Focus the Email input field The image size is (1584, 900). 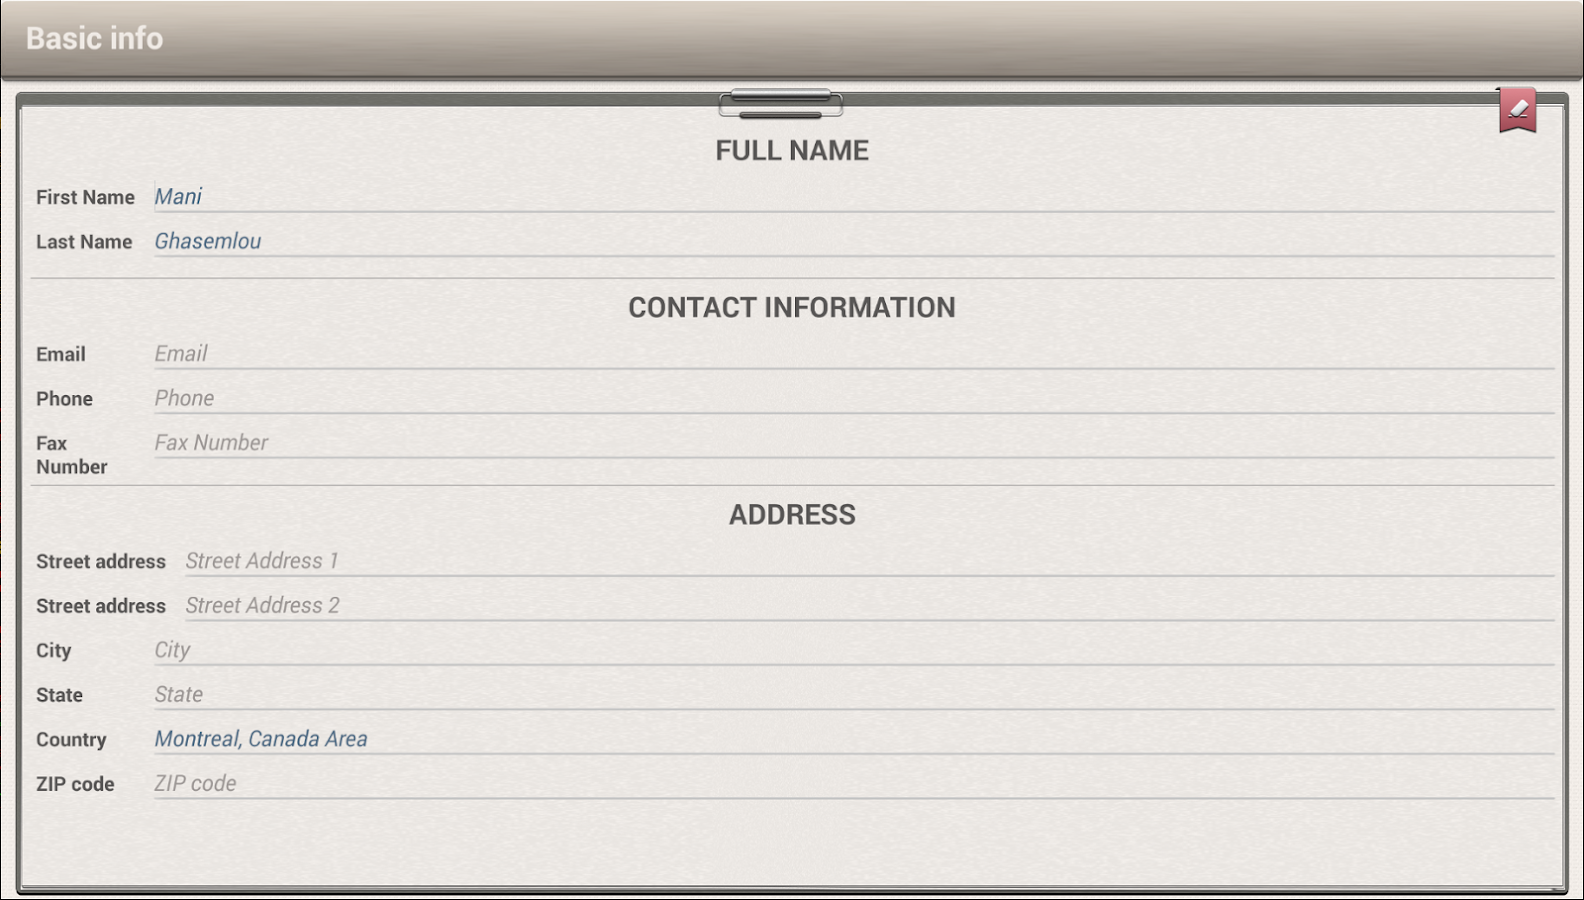click(x=854, y=354)
